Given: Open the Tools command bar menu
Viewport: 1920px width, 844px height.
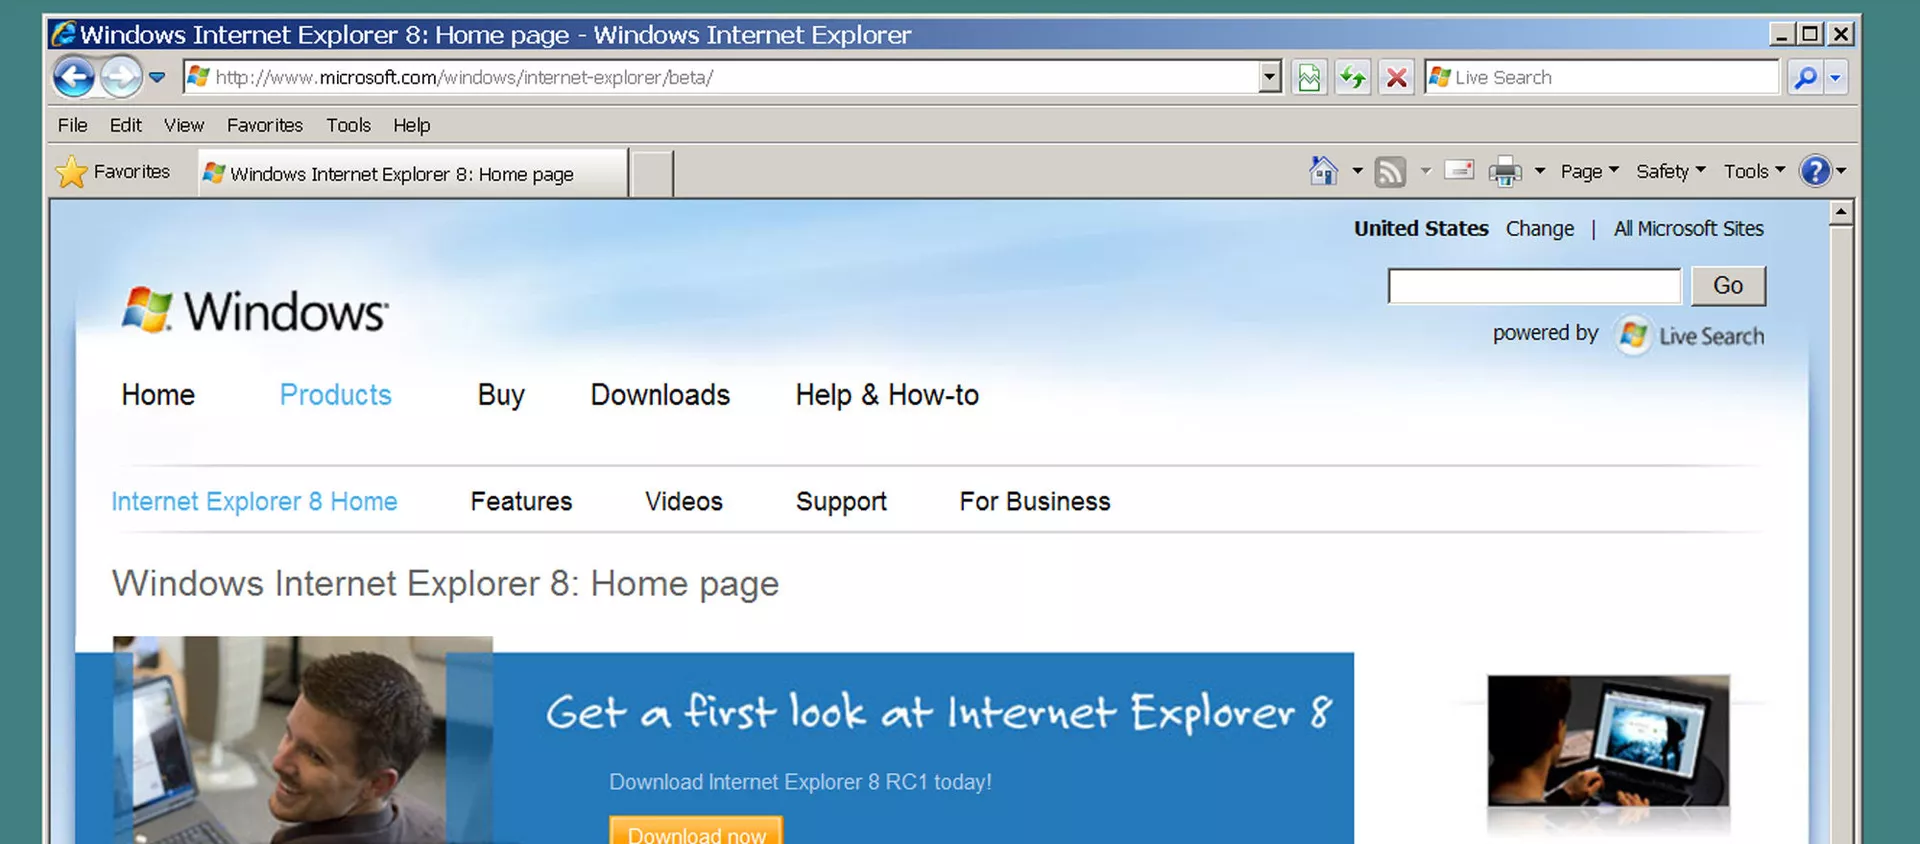Looking at the screenshot, I should [1754, 171].
